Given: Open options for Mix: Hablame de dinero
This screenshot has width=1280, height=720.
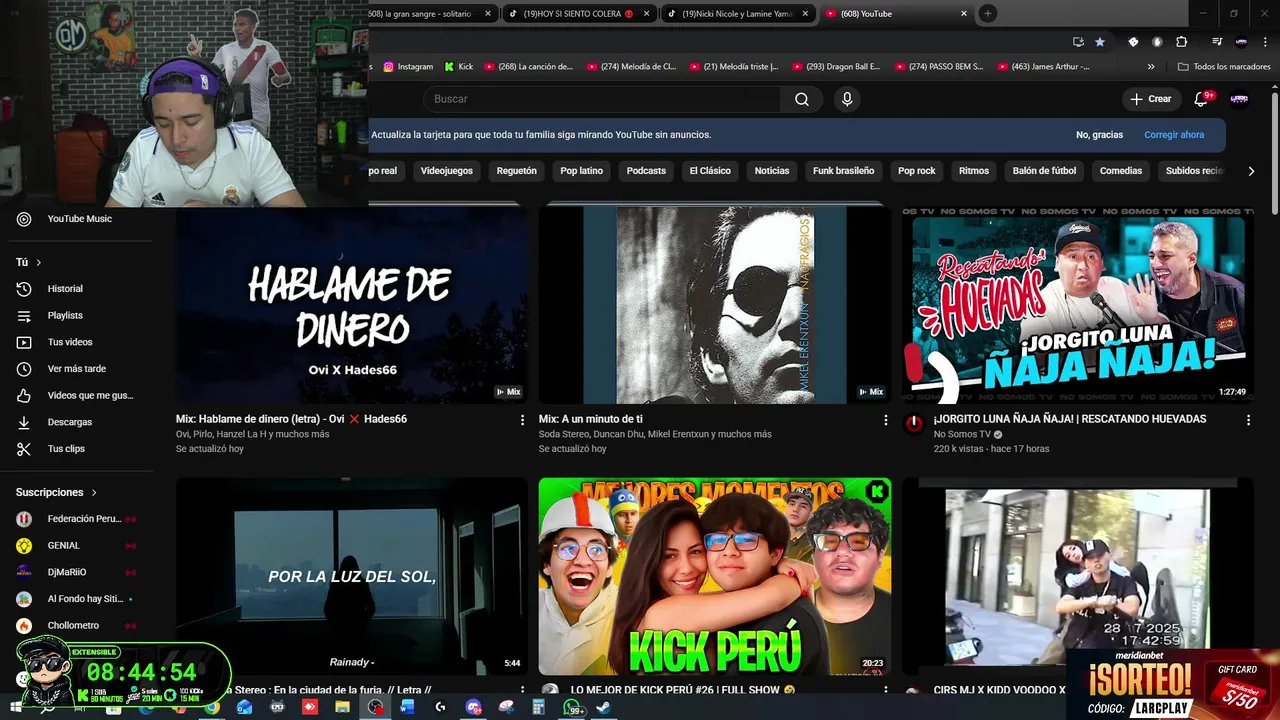Looking at the screenshot, I should pyautogui.click(x=522, y=420).
